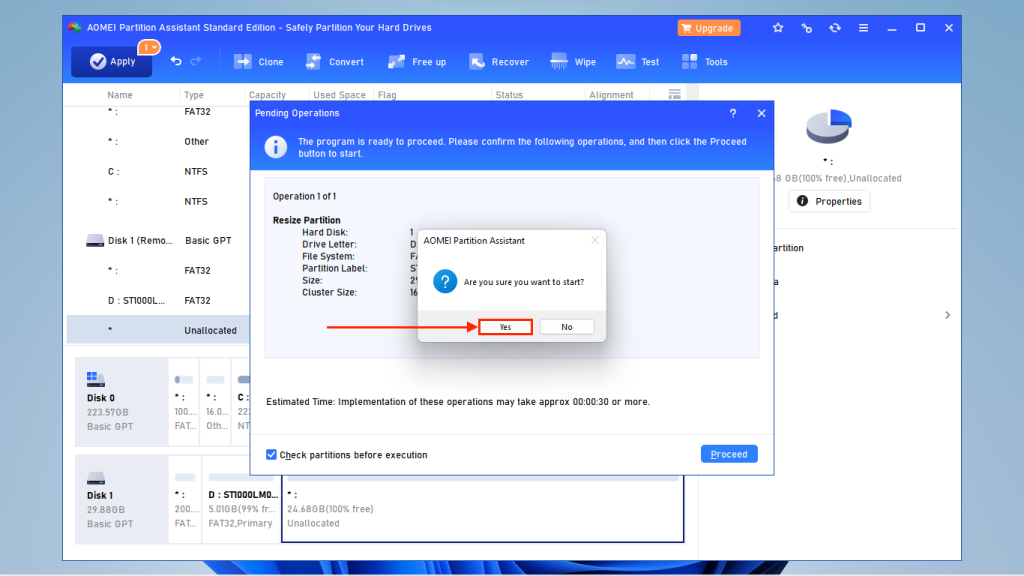This screenshot has height=576, width=1024.
Task: Open the Convert tool
Action: [335, 61]
